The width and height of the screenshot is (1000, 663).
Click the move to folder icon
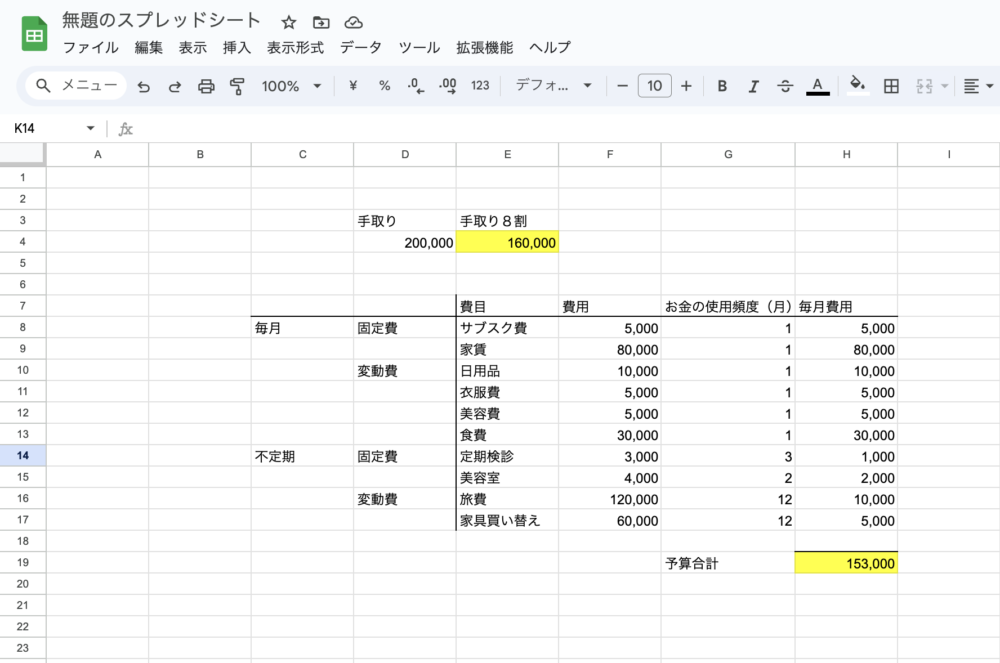(x=320, y=22)
